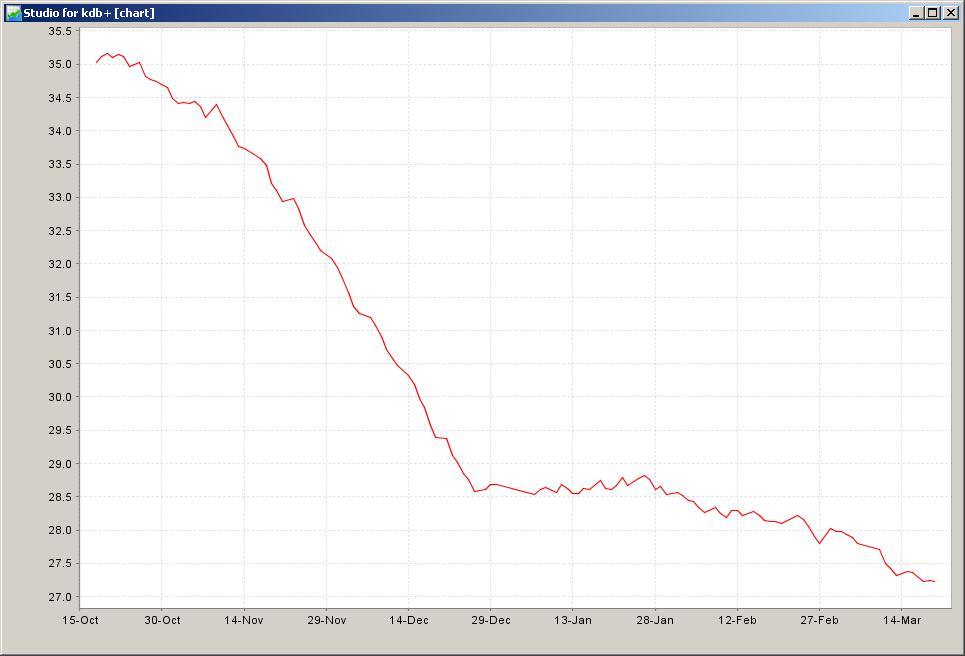Click the 14-Nov date label
Viewport: 965px width, 656px height.
[244, 620]
